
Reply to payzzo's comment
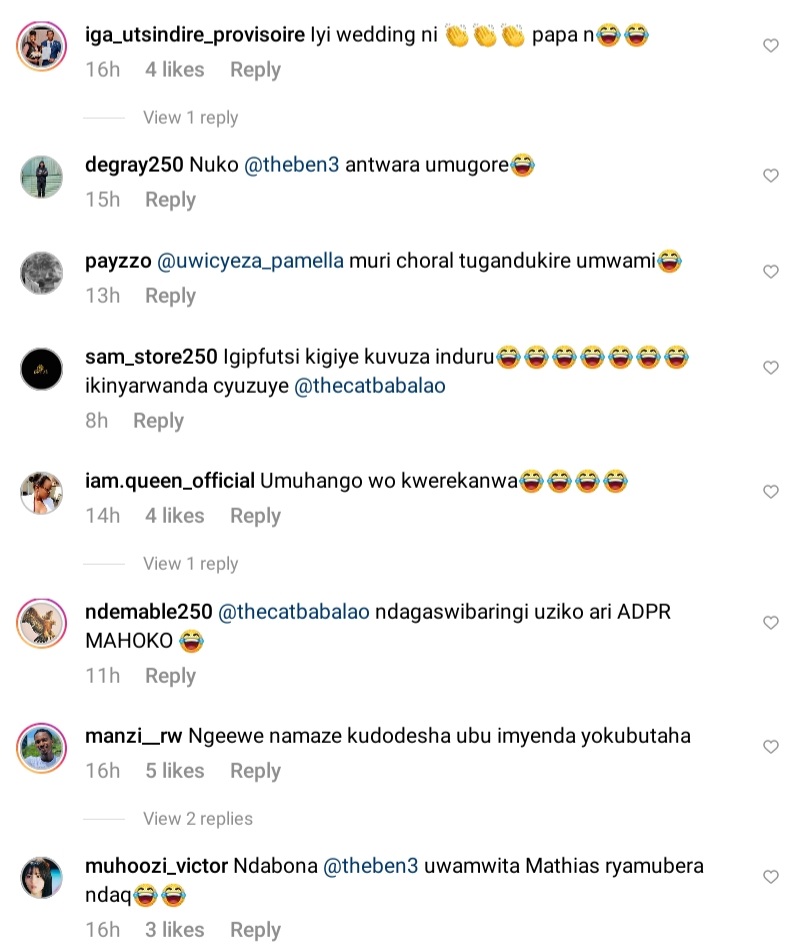pyautogui.click(x=170, y=296)
